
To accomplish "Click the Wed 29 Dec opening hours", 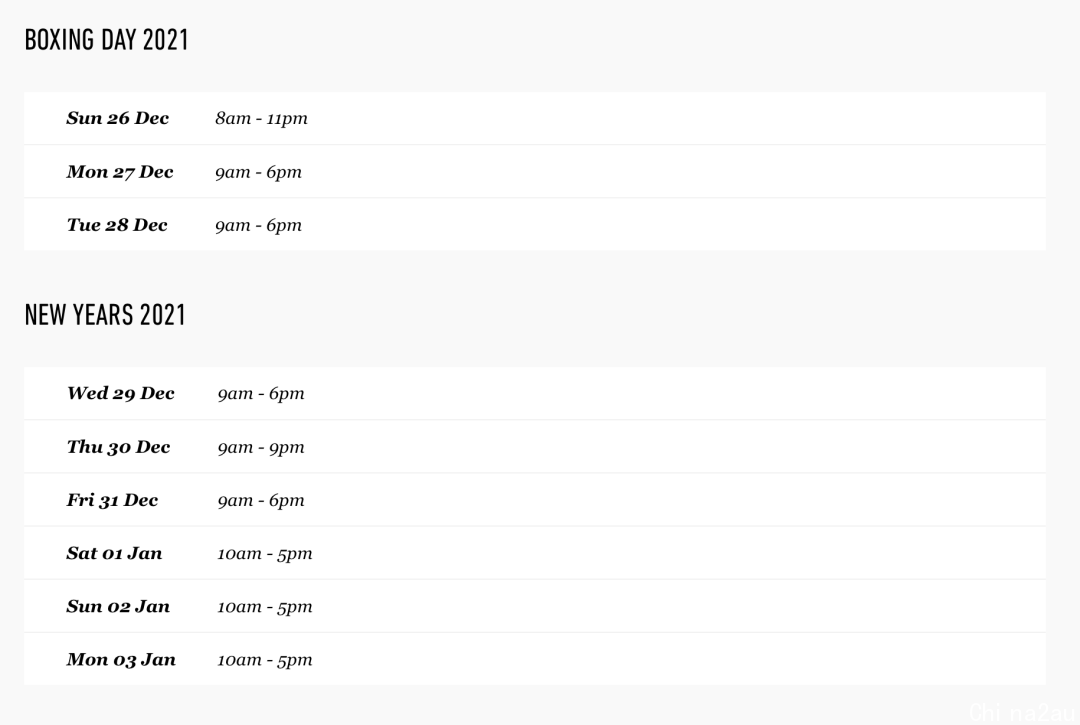I will (x=260, y=393).
